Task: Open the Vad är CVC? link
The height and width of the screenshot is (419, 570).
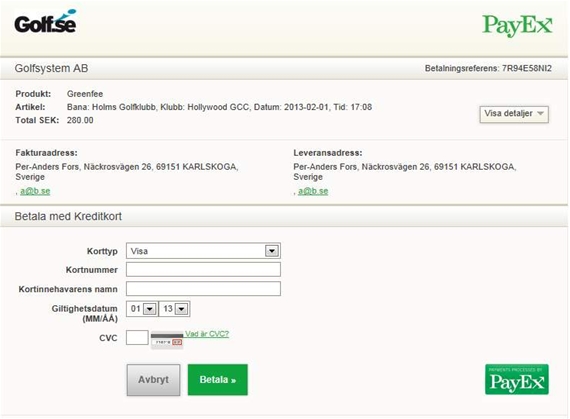Action: (207, 334)
